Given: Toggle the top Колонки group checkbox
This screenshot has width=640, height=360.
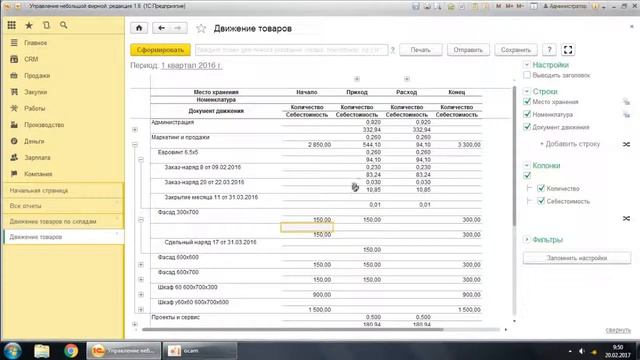Looking at the screenshot, I should (527, 176).
